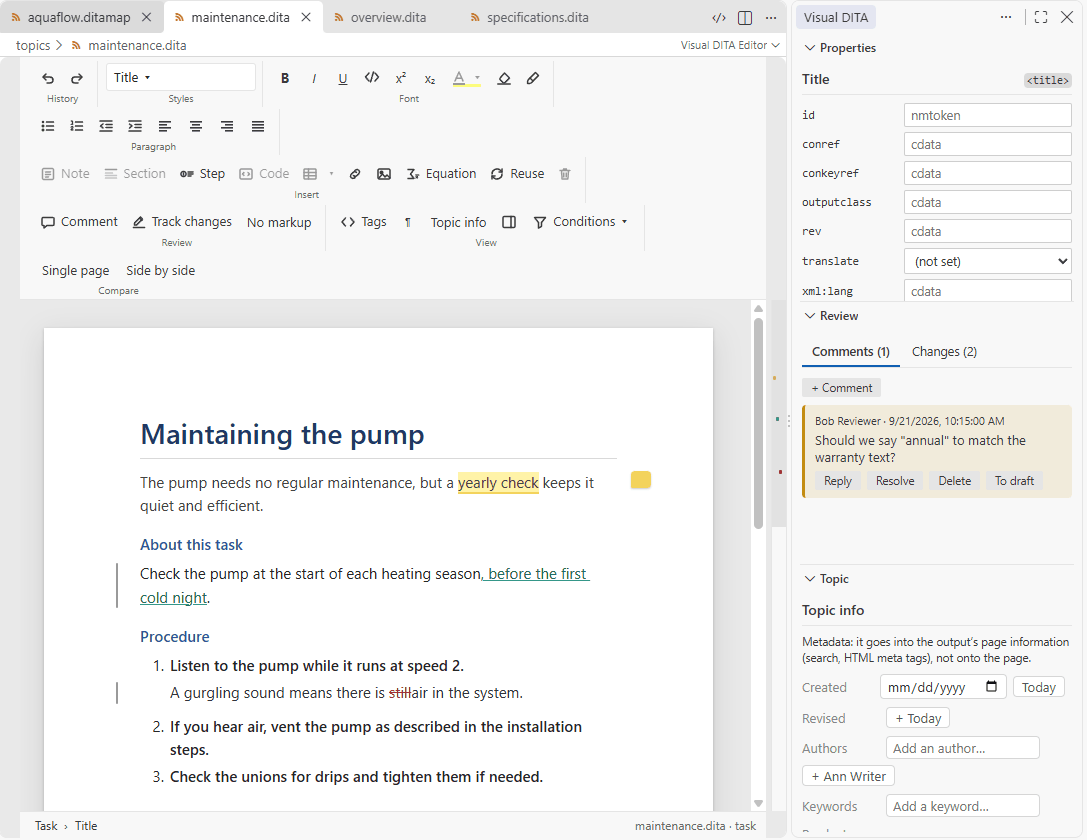Insert an image

tap(384, 174)
